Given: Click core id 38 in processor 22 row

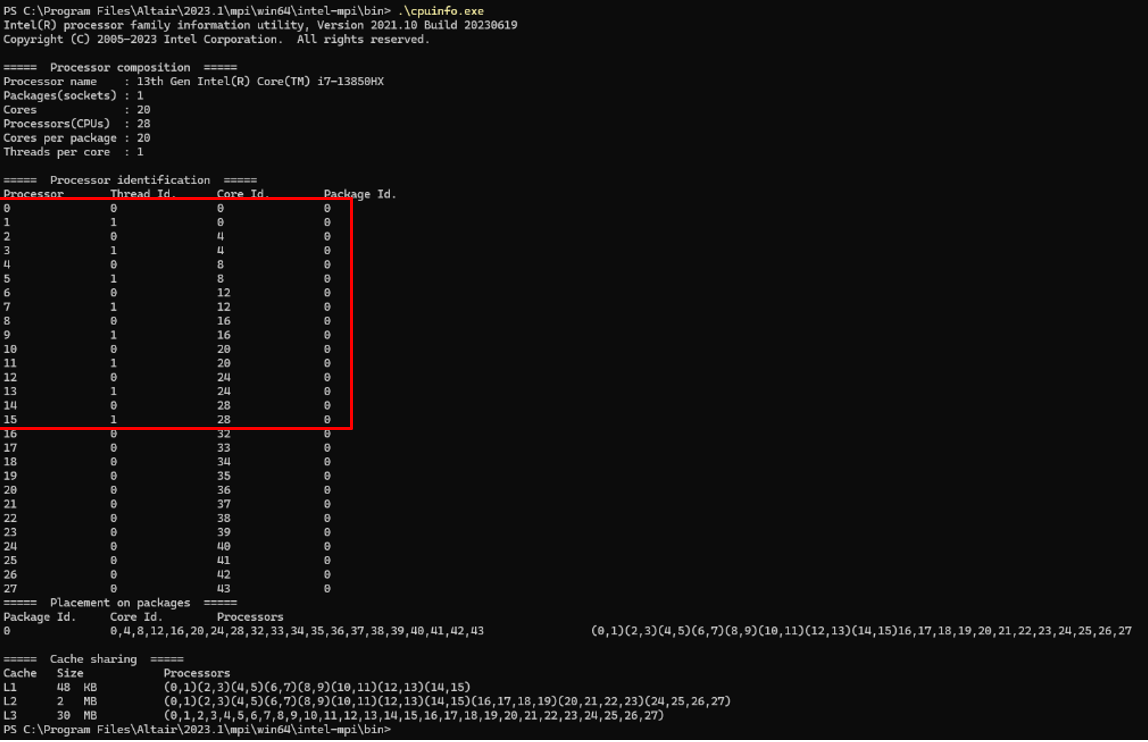Looking at the screenshot, I should click(x=223, y=519).
